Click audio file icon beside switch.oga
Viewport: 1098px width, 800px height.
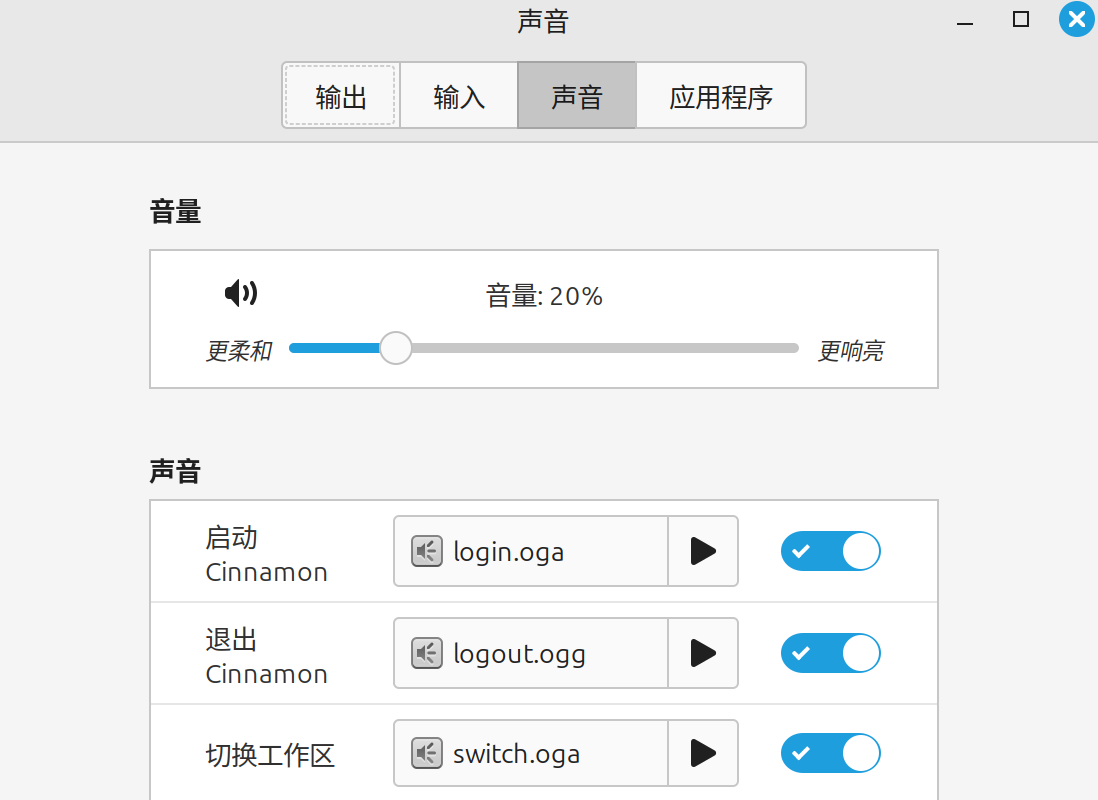click(426, 753)
